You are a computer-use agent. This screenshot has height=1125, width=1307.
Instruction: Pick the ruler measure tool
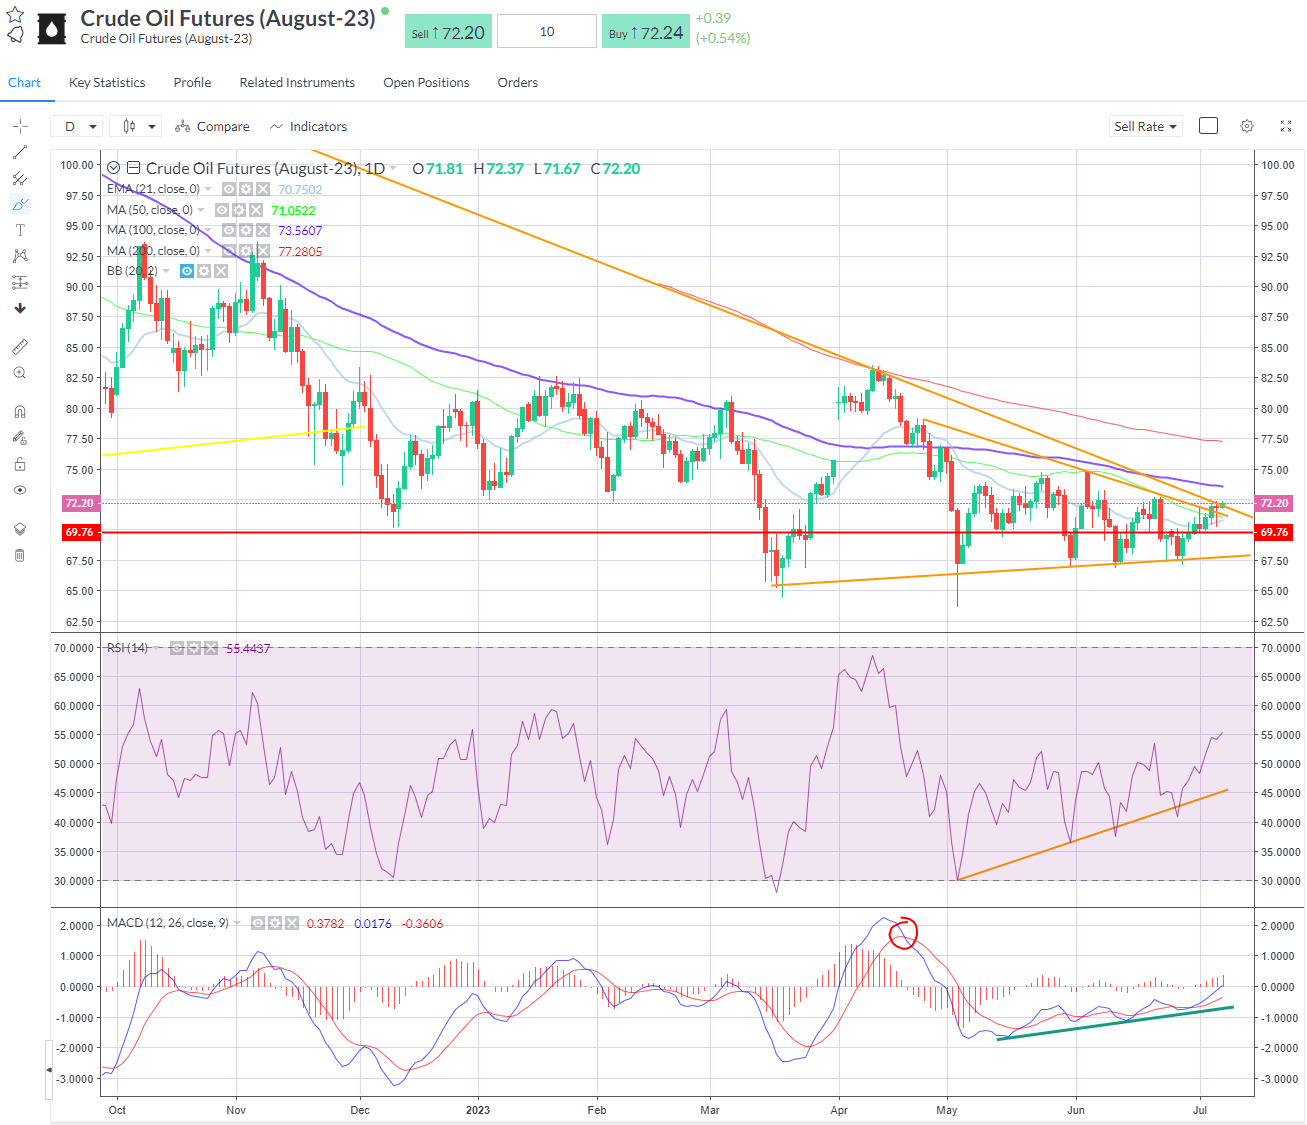click(x=20, y=347)
